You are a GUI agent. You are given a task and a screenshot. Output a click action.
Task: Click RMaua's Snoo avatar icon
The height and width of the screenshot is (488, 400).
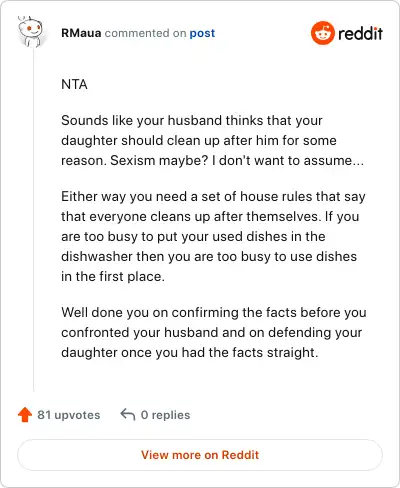click(x=30, y=32)
